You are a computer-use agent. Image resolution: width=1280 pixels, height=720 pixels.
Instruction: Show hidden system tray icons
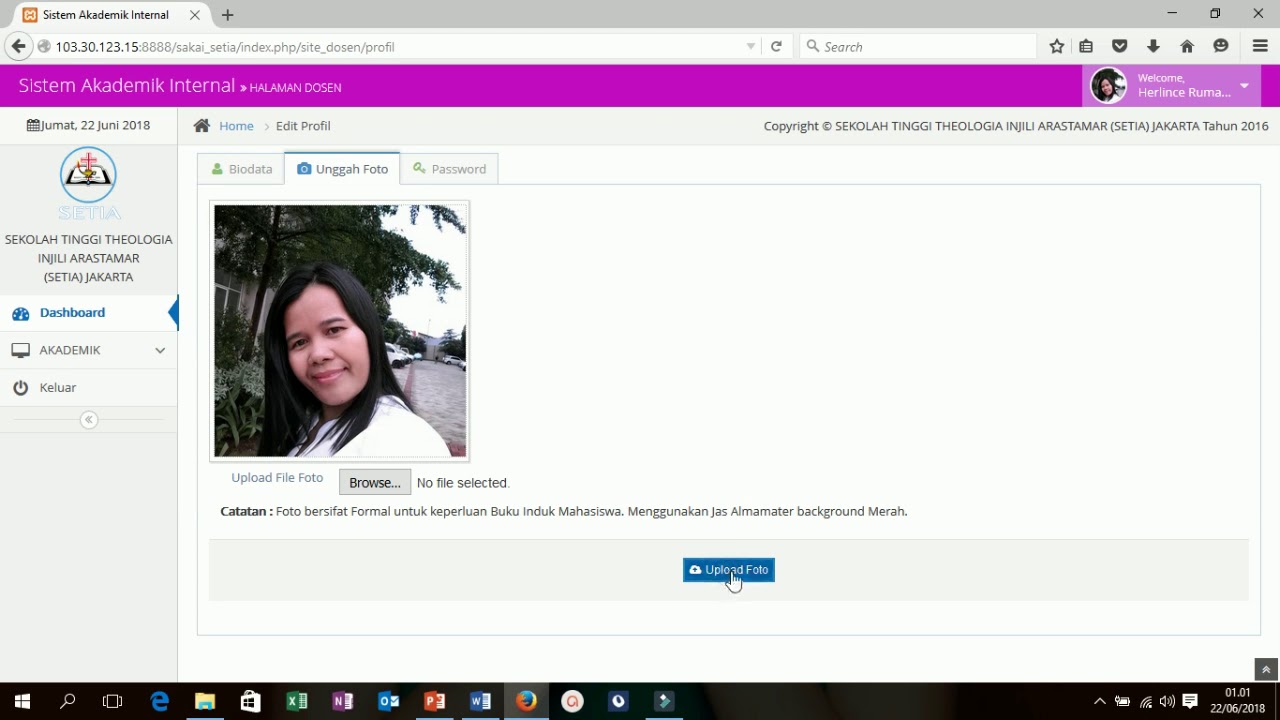point(1099,701)
